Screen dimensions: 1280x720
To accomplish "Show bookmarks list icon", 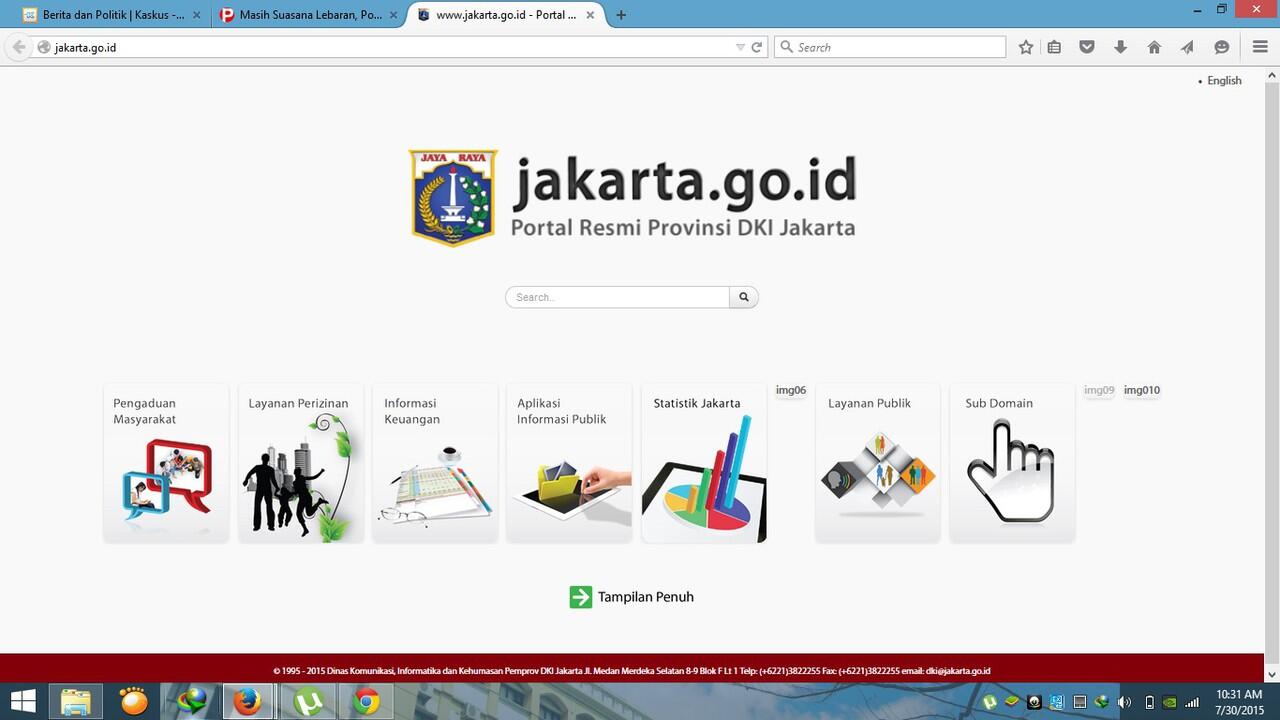I will [1054, 47].
